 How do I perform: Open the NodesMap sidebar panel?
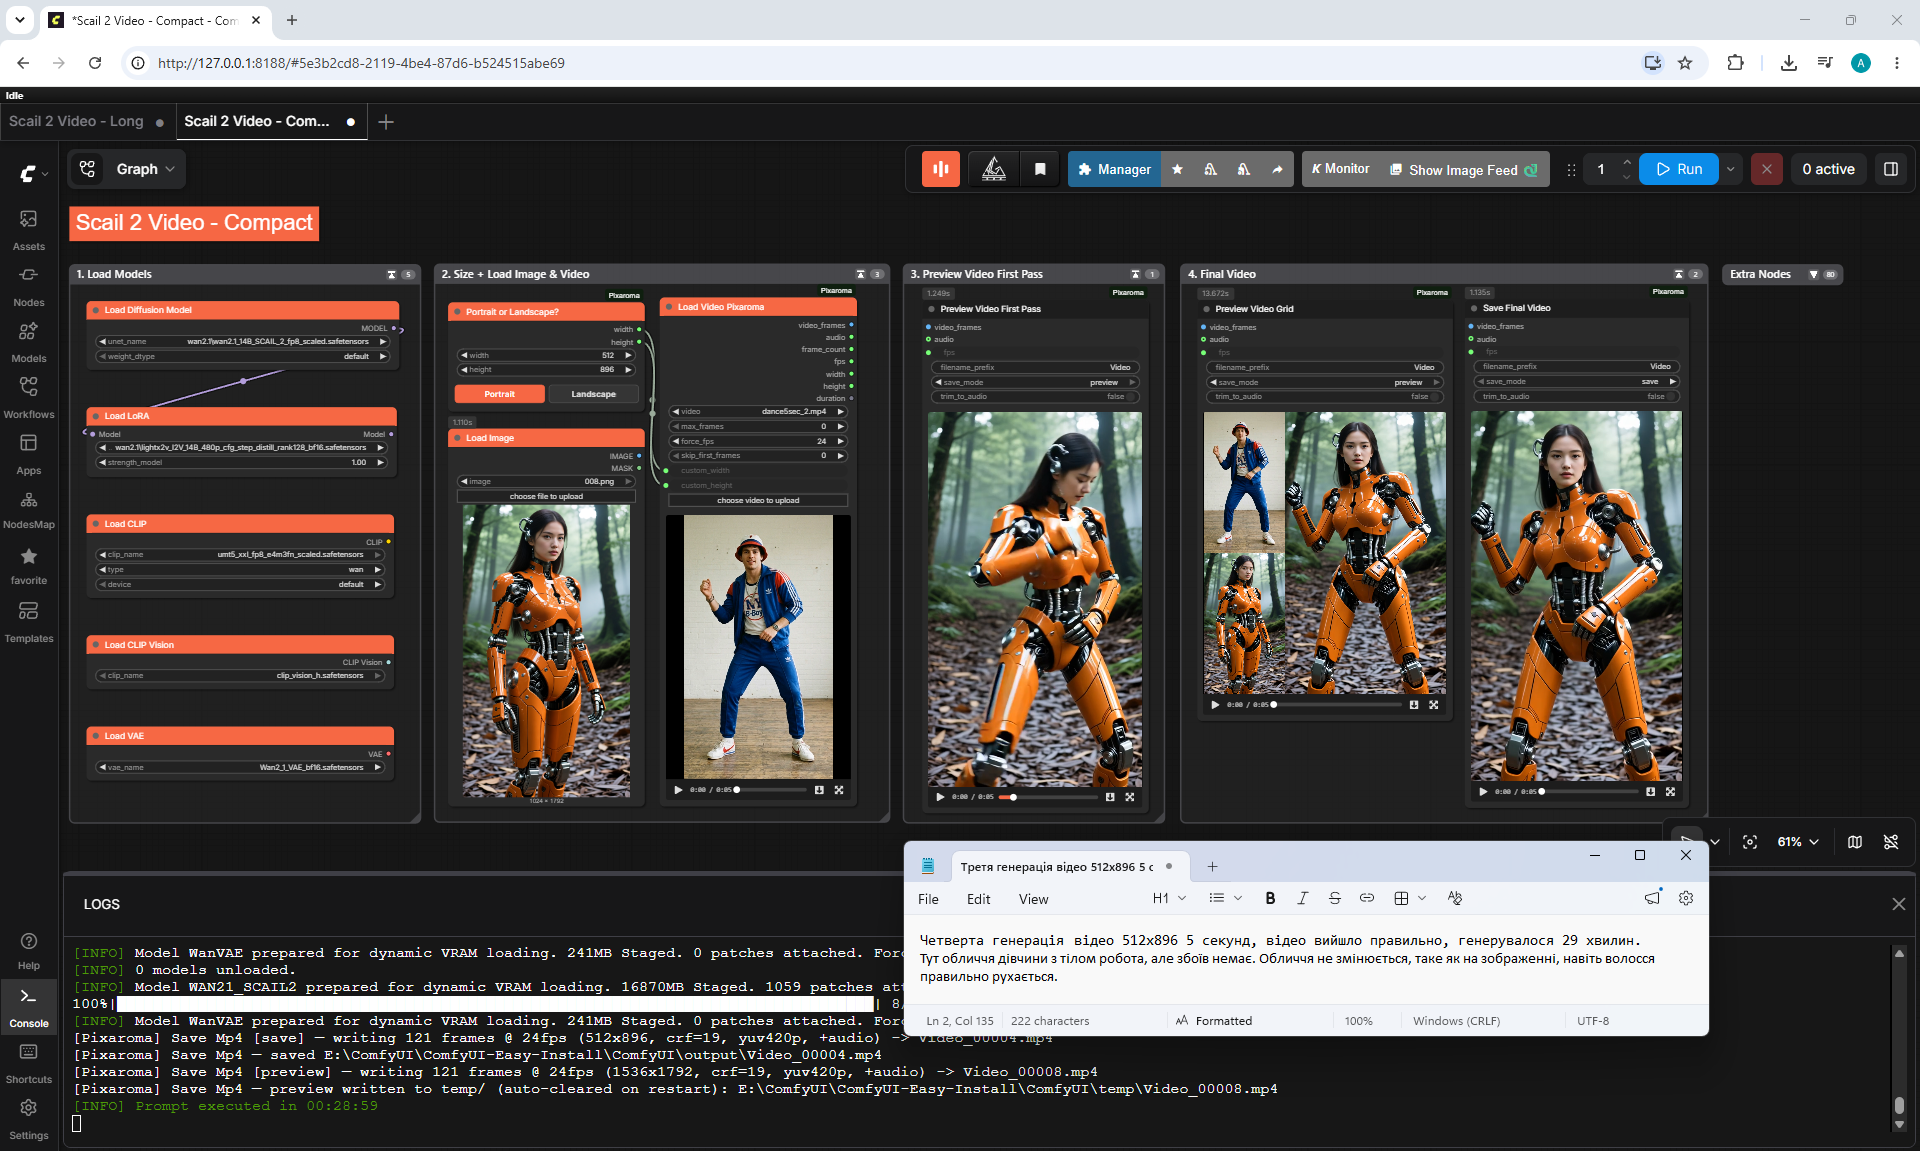(x=28, y=509)
